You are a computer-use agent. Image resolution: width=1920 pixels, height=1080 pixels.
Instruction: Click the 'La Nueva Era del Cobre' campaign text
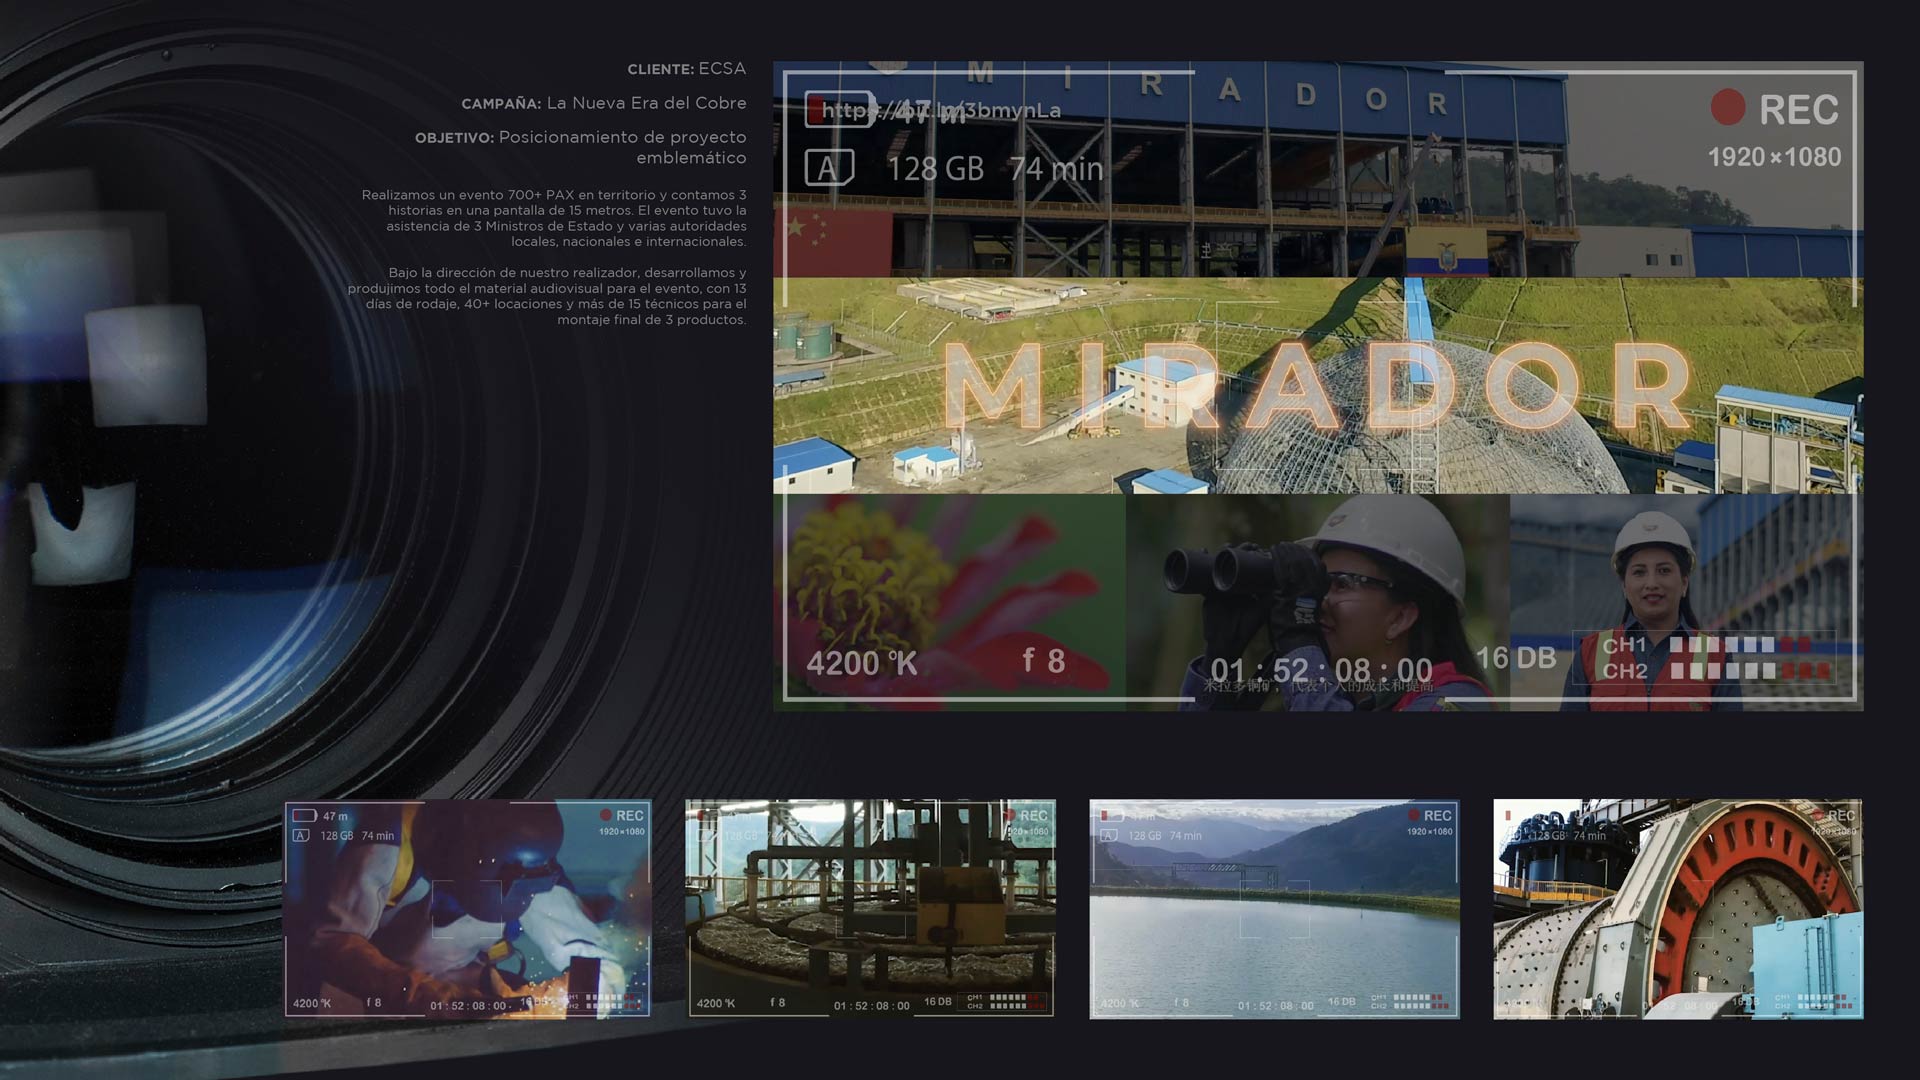(x=646, y=103)
